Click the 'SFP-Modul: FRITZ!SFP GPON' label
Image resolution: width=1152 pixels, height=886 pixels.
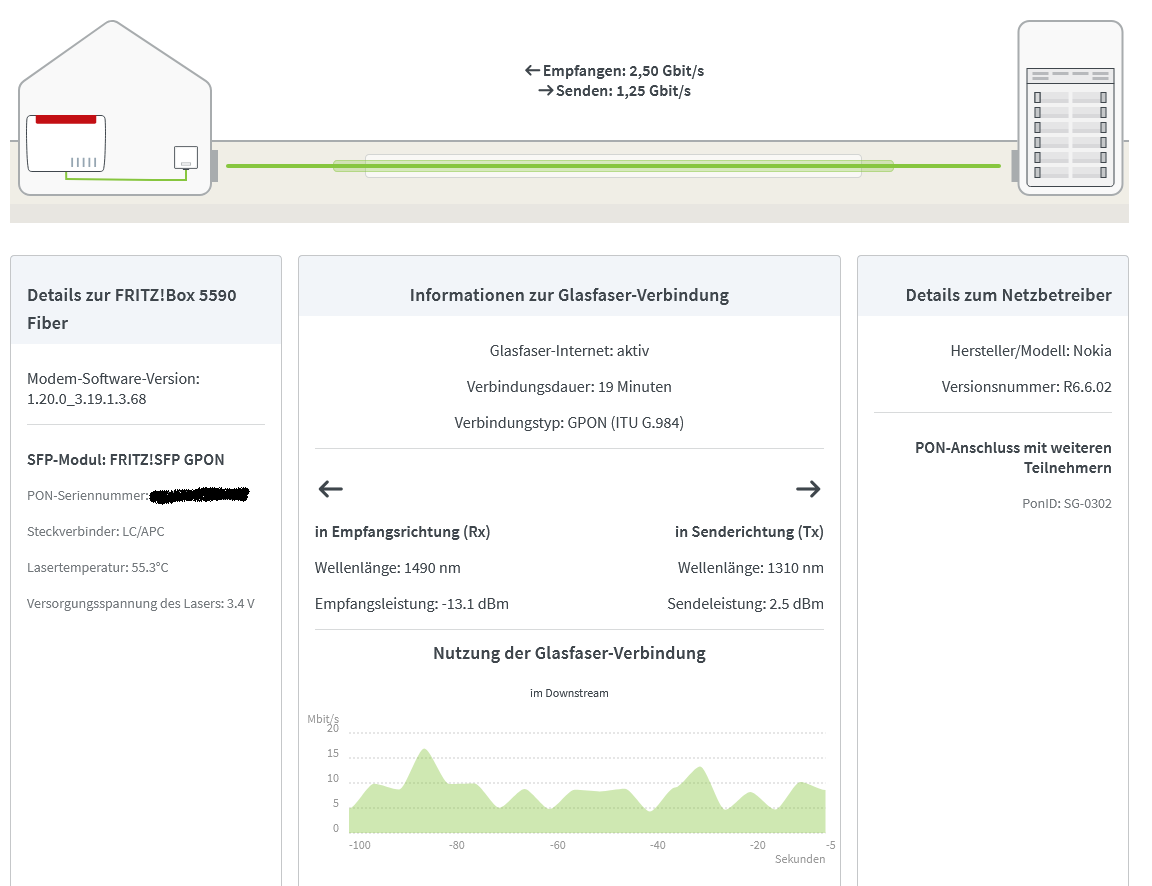126,460
